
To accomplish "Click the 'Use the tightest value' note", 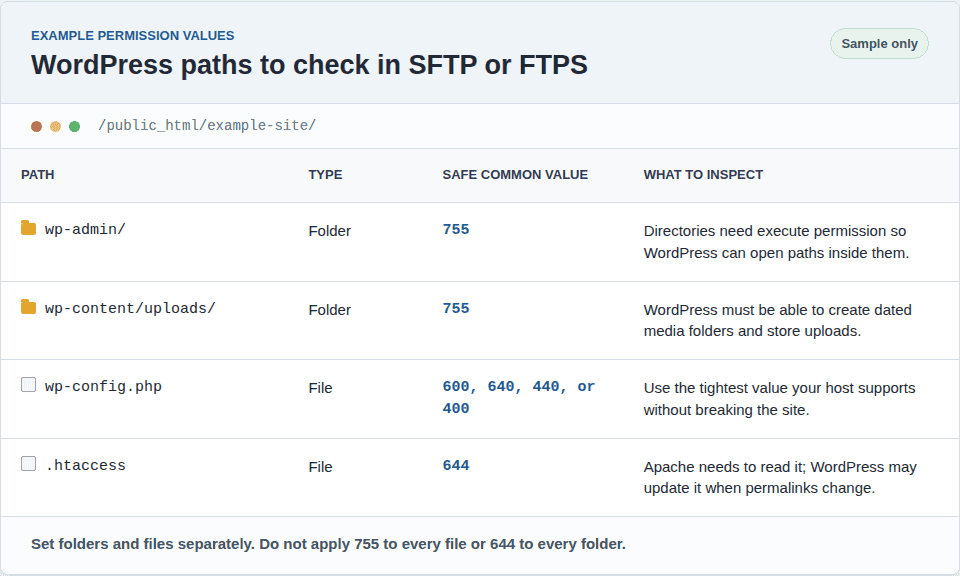I will click(779, 398).
